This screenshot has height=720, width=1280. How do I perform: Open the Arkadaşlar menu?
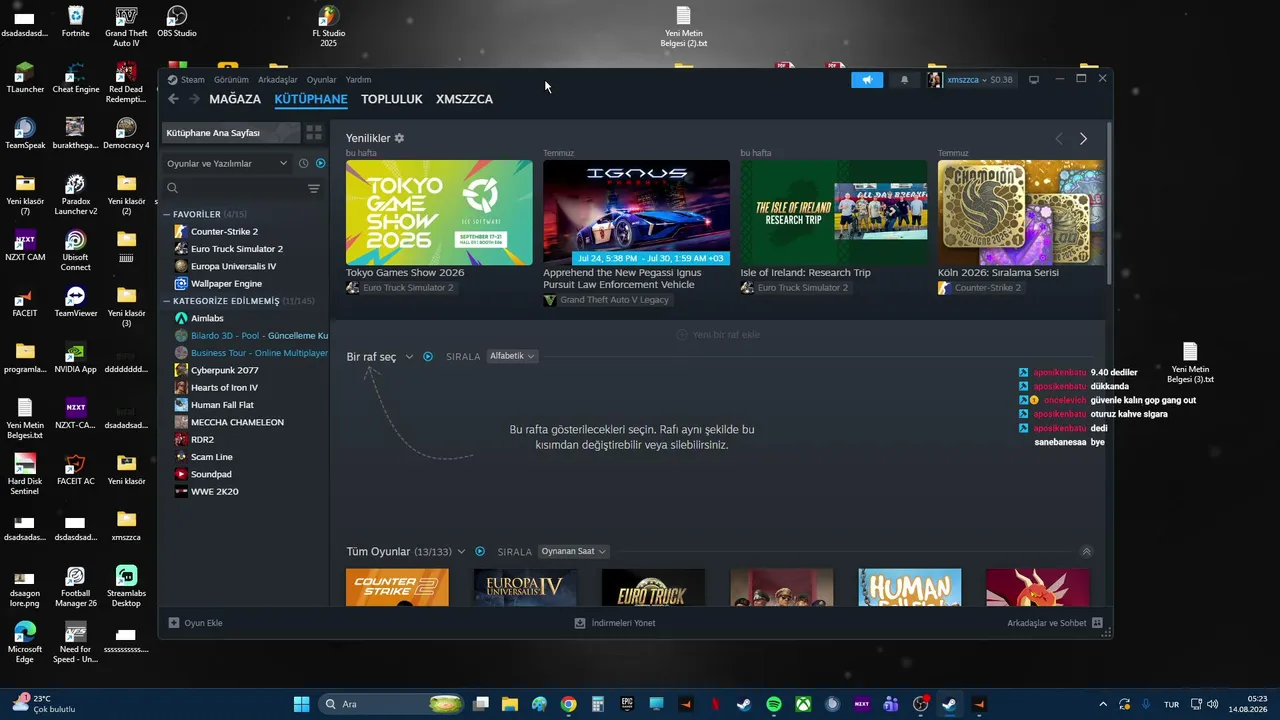(278, 80)
